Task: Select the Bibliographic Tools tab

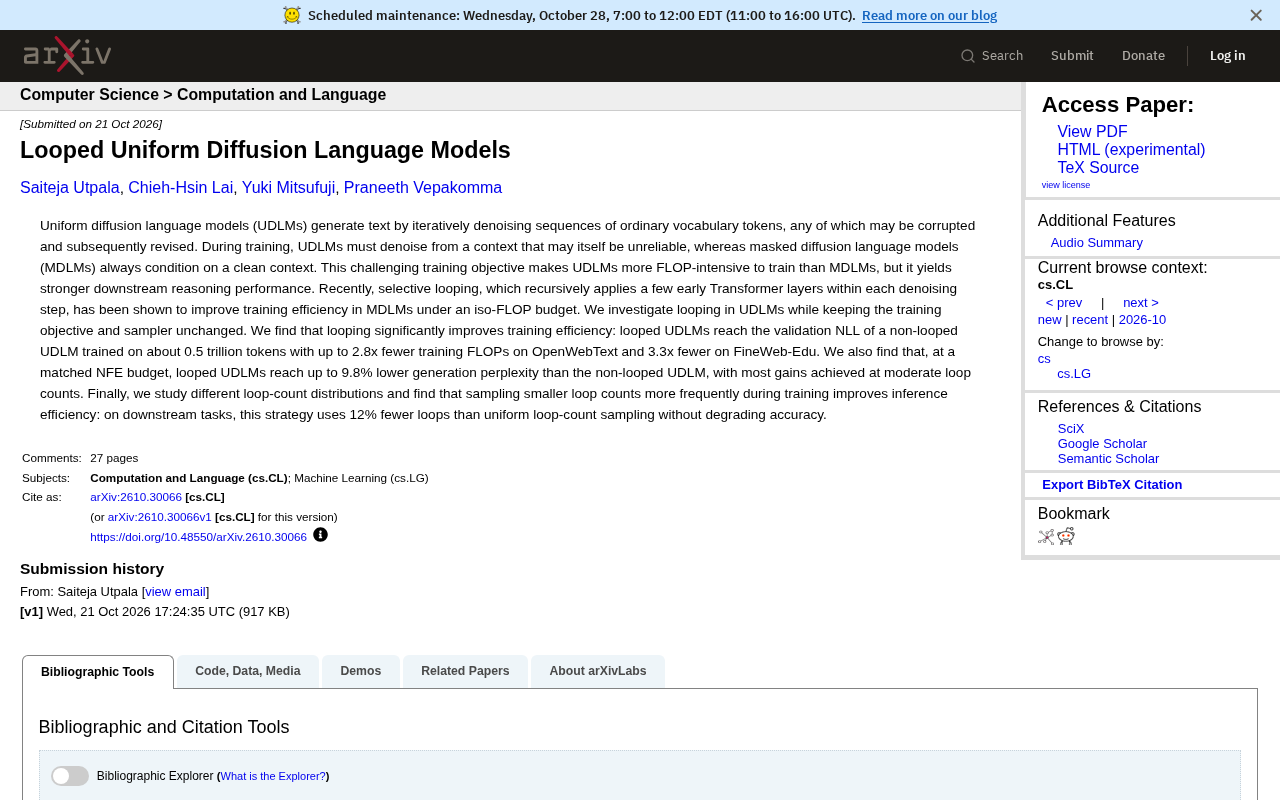Action: pos(98,672)
